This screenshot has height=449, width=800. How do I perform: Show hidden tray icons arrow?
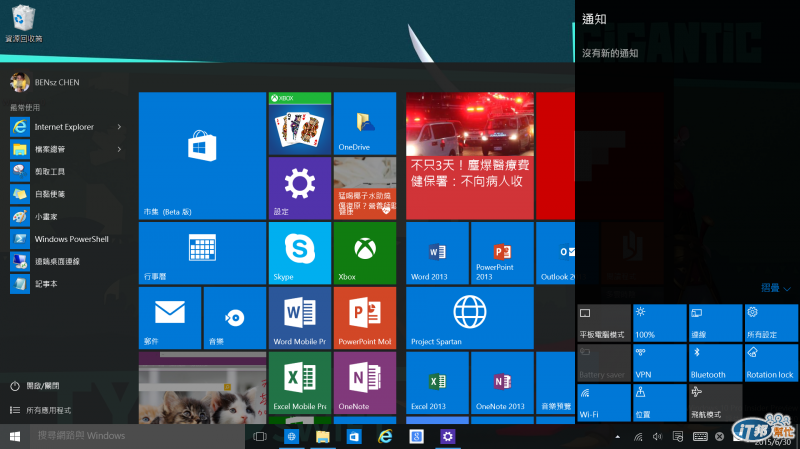coord(618,437)
